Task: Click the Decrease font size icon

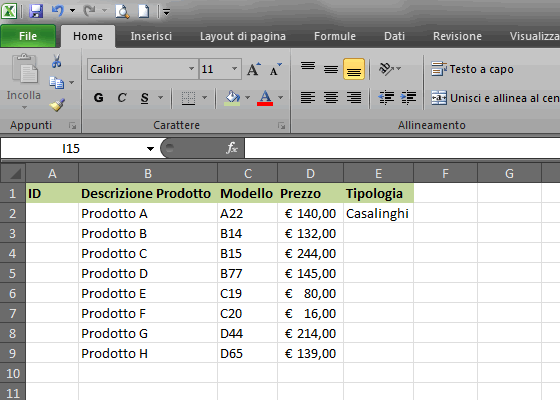Action: point(275,69)
